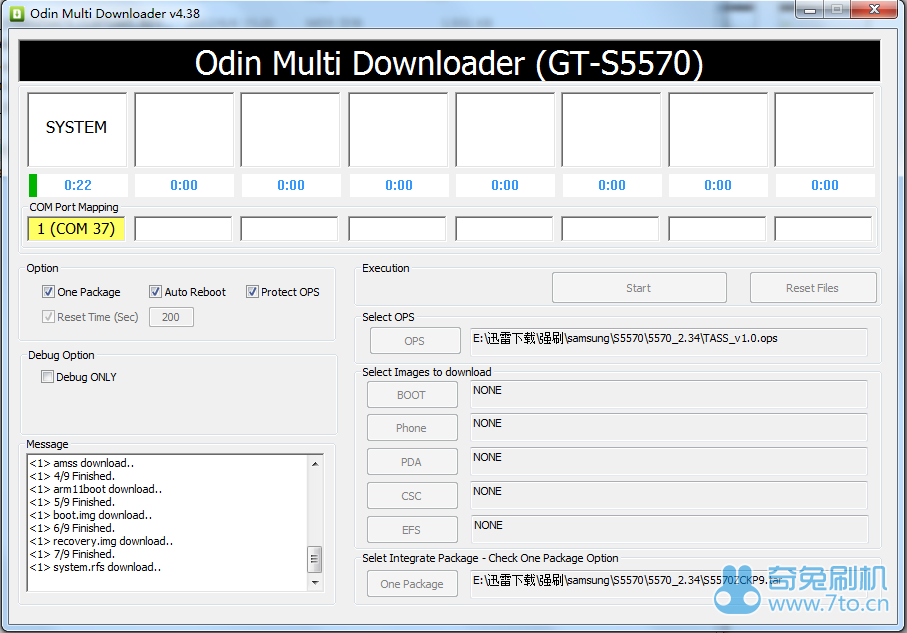Click the Phone path field showing NONE
Screen dimensions: 907x633
pyautogui.click(x=669, y=427)
